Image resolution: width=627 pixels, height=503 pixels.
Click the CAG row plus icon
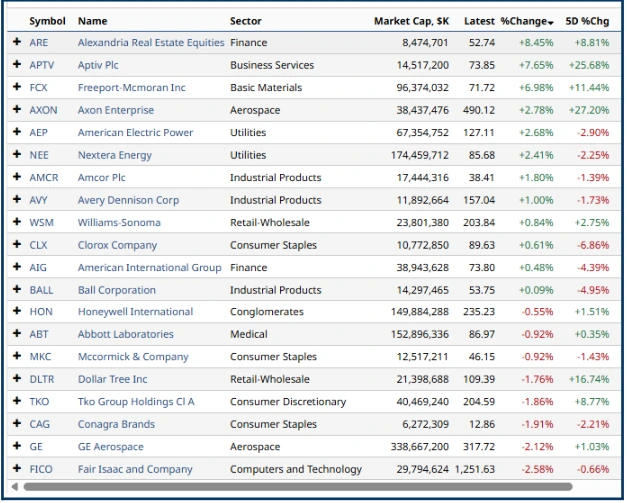pyautogui.click(x=17, y=423)
